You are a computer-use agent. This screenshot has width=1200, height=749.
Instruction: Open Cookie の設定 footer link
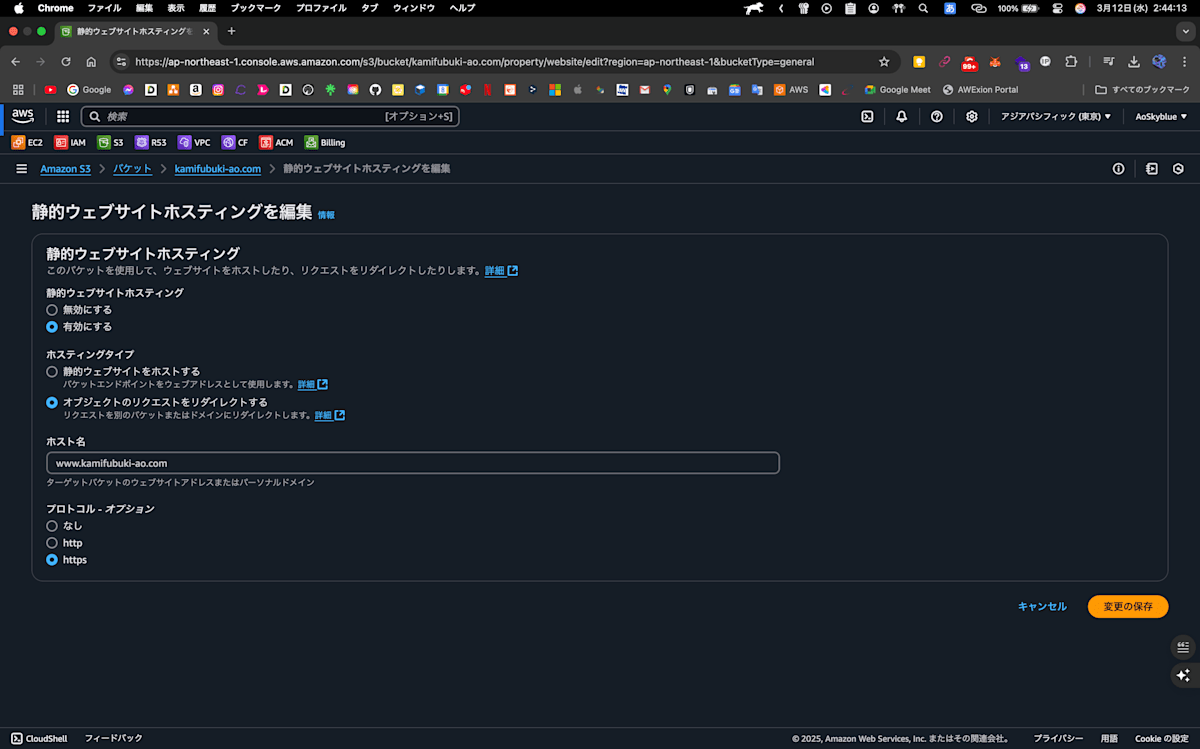pos(1162,738)
